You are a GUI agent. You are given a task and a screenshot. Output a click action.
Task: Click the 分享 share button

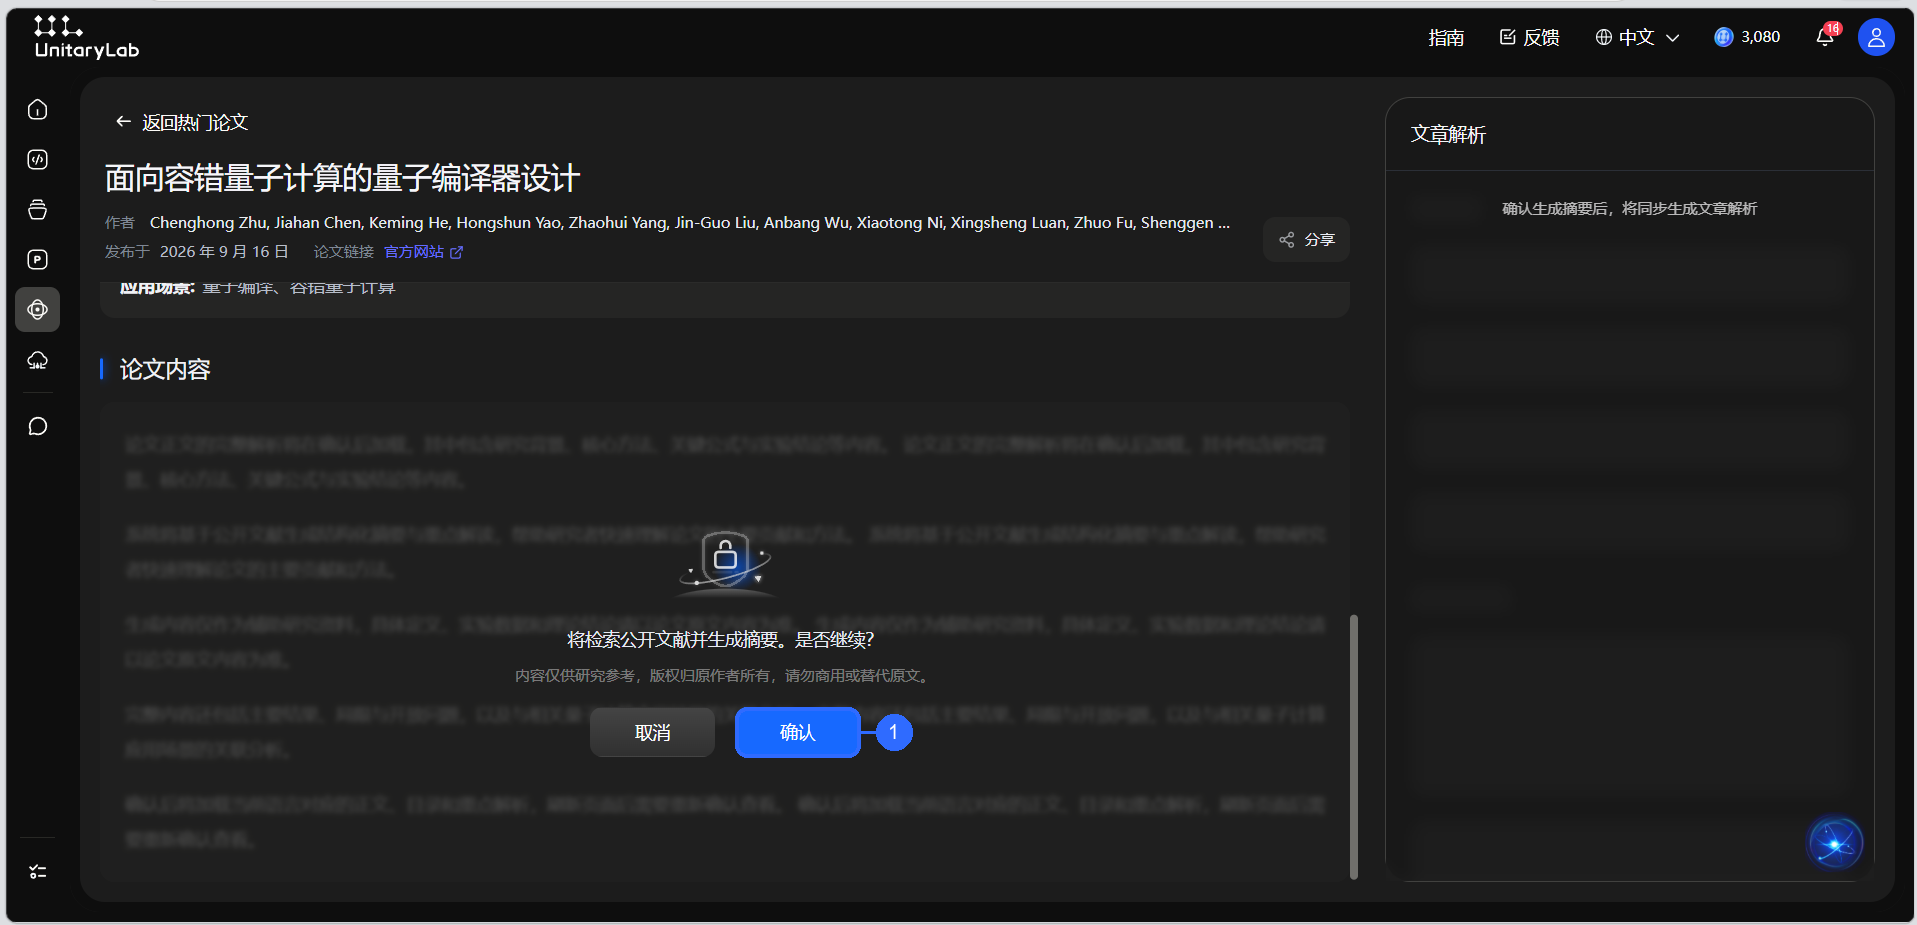tap(1306, 239)
